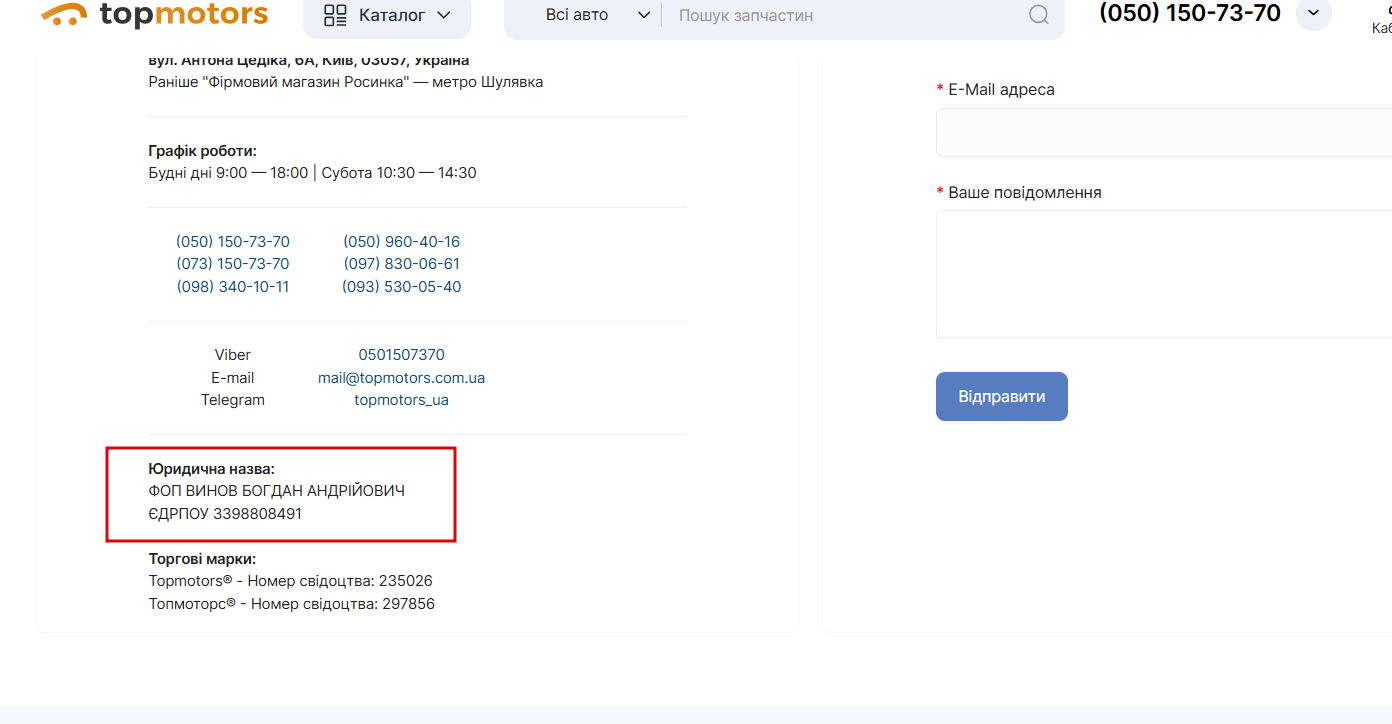The image size is (1392, 724).
Task: Click the E-Mail адреса input field
Action: 1164,132
